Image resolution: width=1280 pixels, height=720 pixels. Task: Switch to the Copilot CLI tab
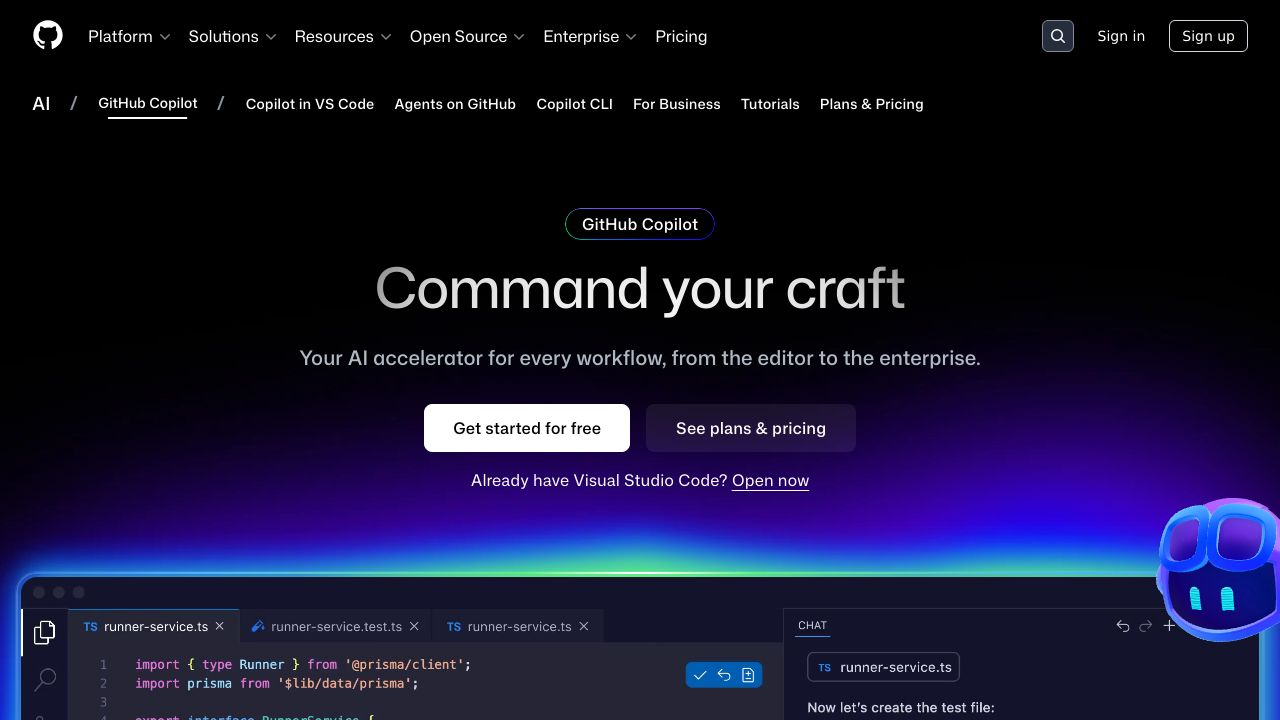(x=574, y=104)
